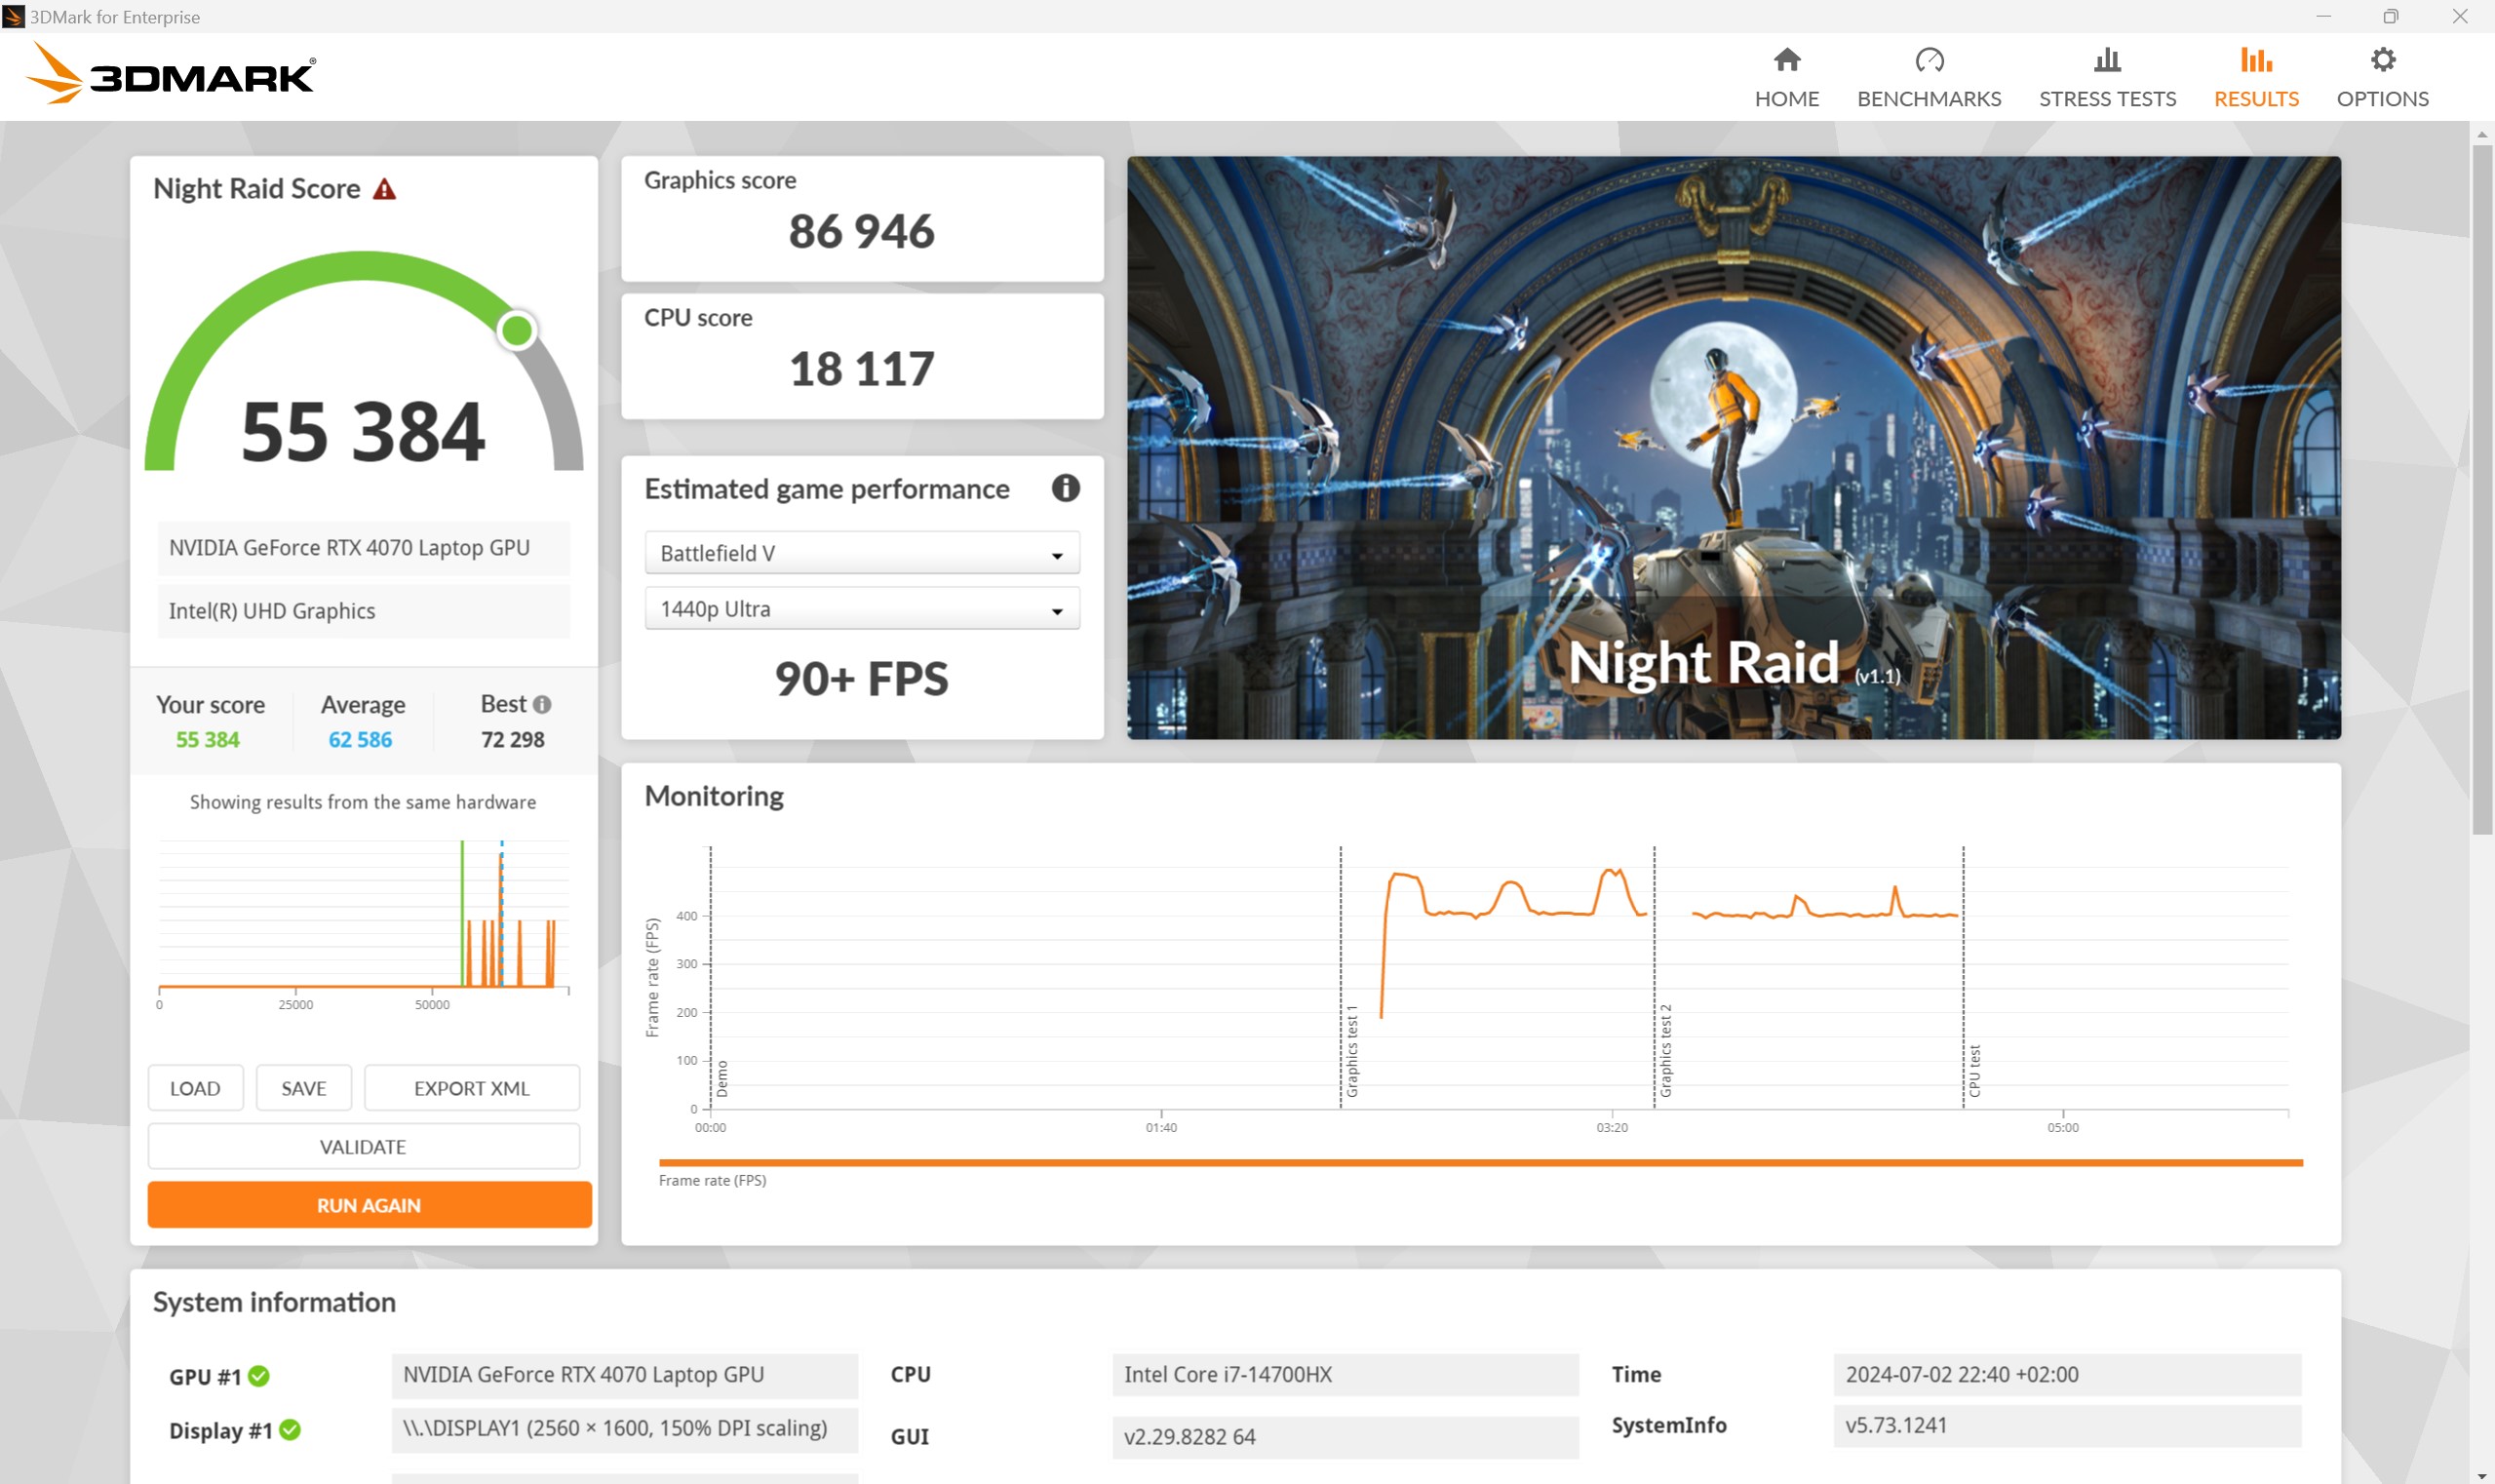This screenshot has height=1484, width=2495.
Task: Expand the 1440p Ultra resolution dropdown
Action: point(861,609)
